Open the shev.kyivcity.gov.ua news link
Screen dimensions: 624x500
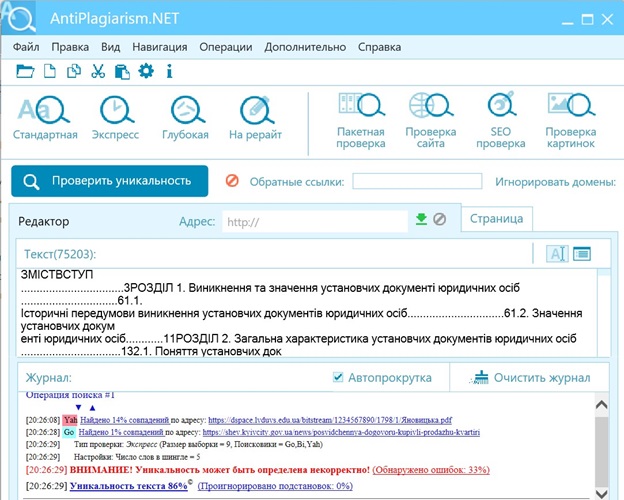(341, 432)
